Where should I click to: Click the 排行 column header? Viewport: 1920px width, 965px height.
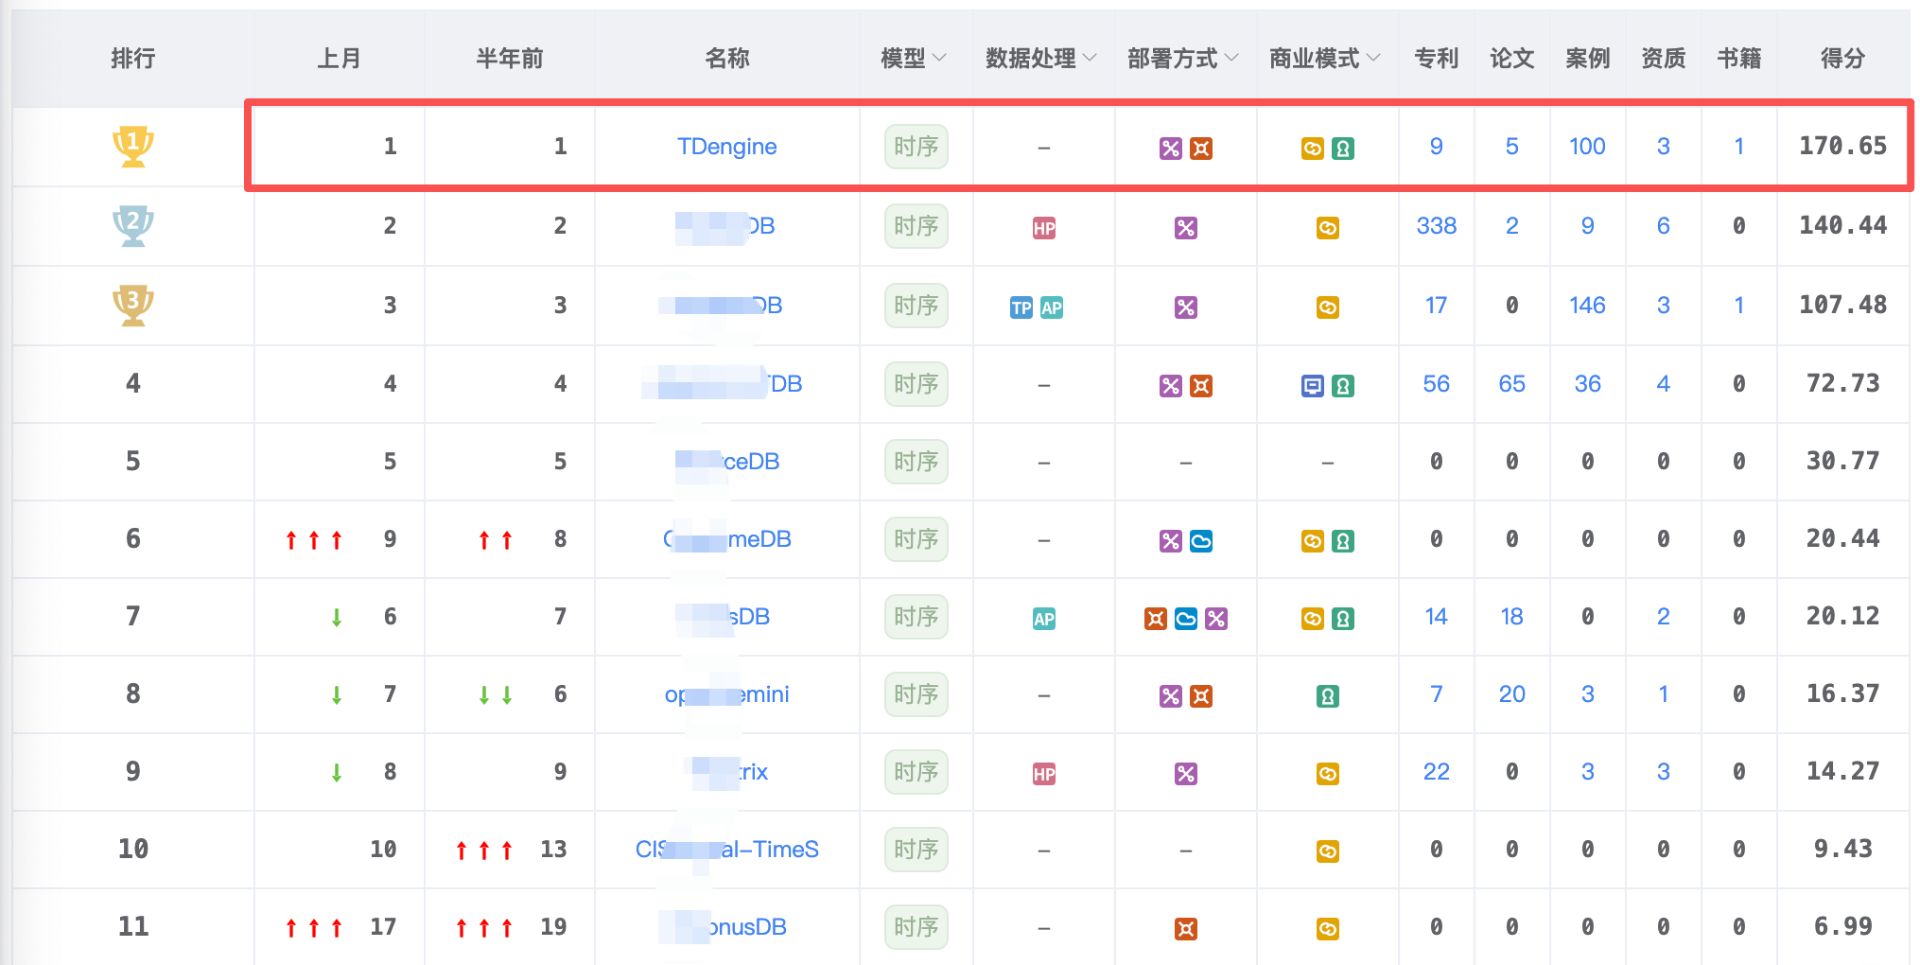(x=133, y=58)
